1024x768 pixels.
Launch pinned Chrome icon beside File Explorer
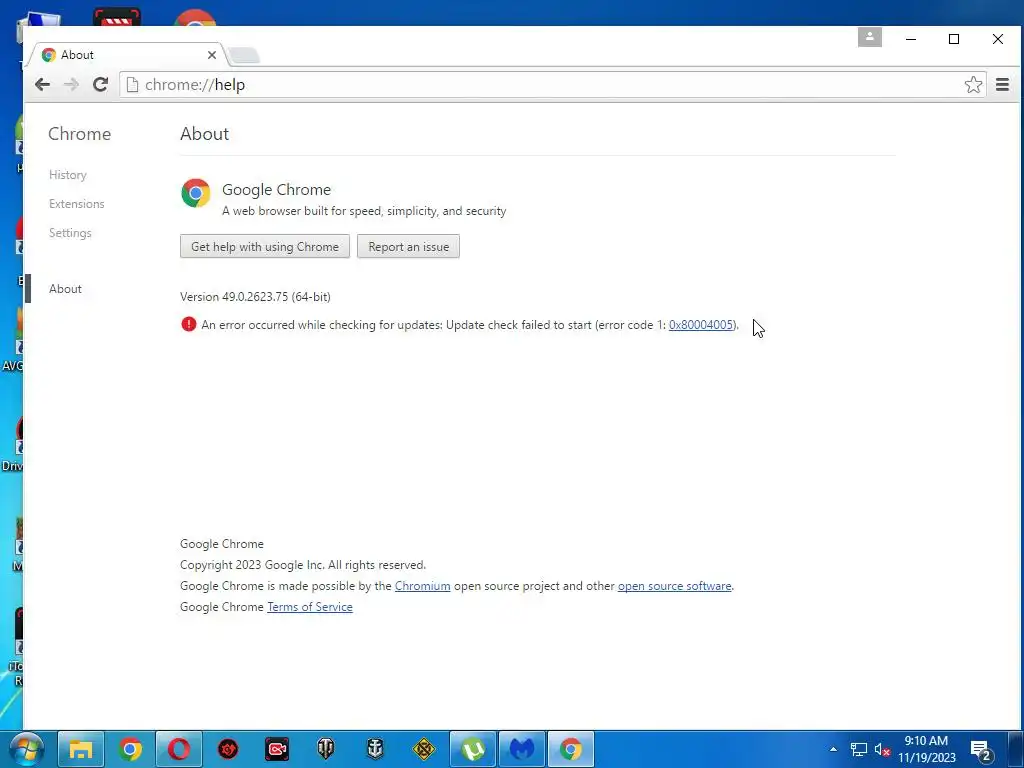coord(130,749)
